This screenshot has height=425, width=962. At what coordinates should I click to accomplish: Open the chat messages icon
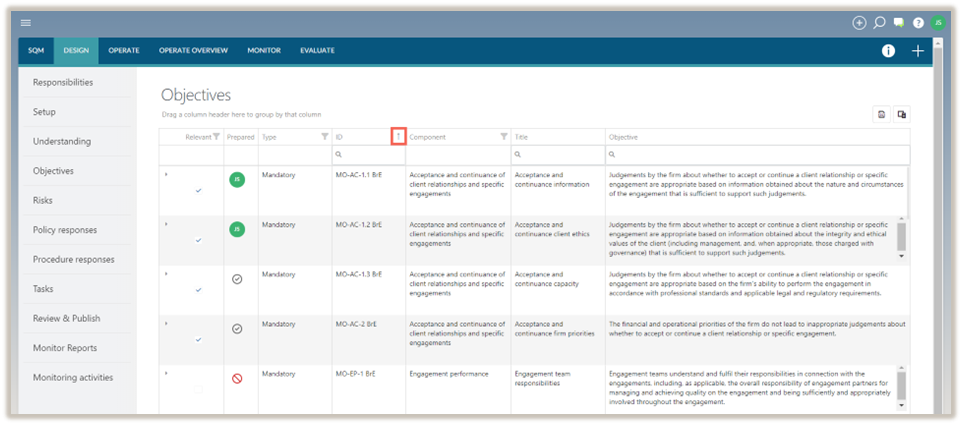pos(899,22)
